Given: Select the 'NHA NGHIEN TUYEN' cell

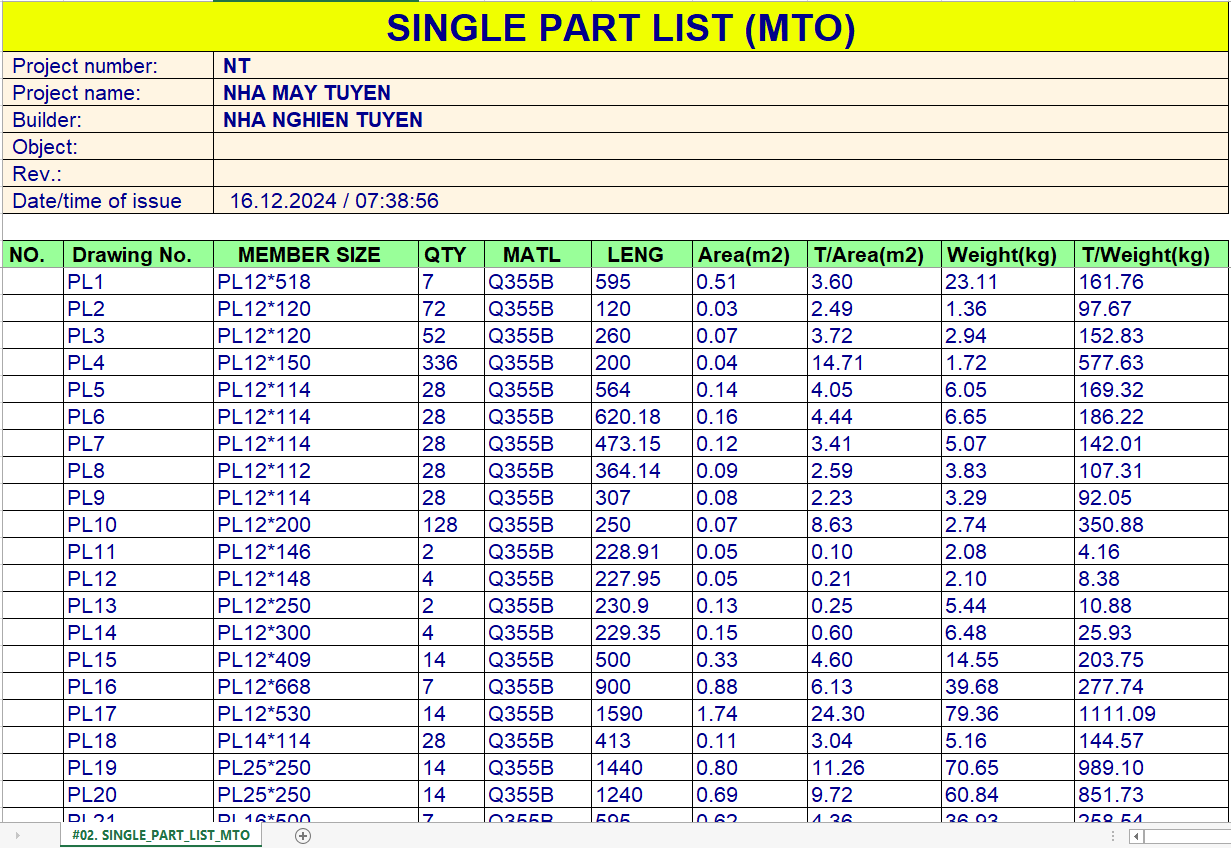Looking at the screenshot, I should pyautogui.click(x=720, y=120).
